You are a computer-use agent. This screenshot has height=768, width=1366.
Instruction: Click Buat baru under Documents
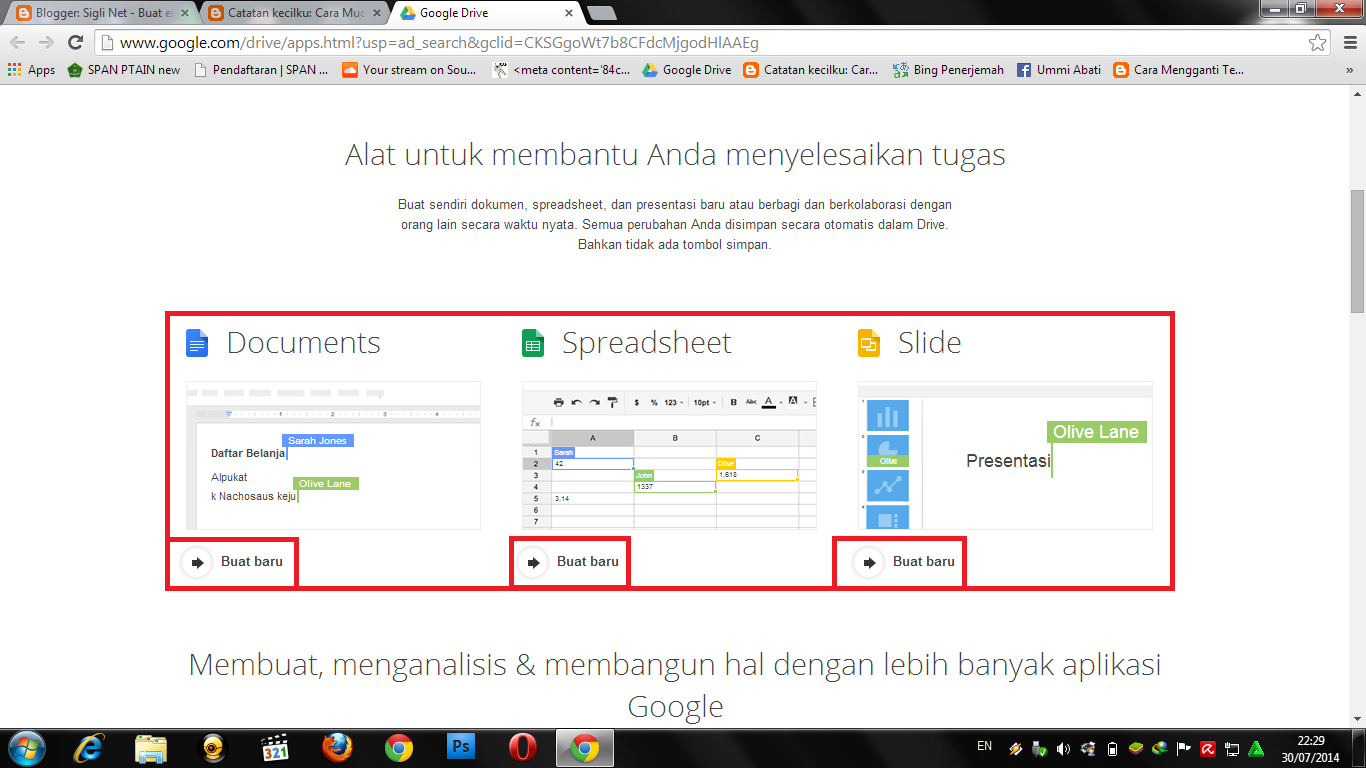(x=252, y=562)
